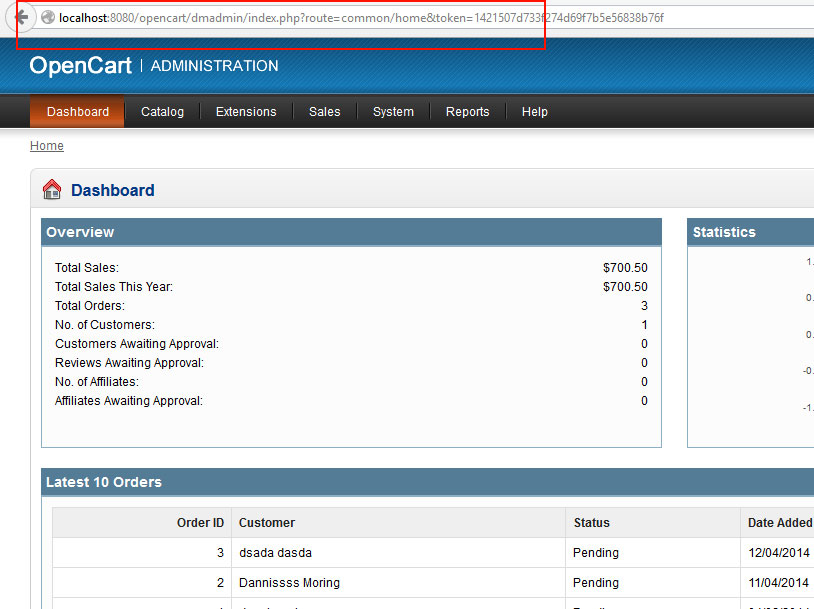Click customer name dsada dasda
Screen dimensions: 814x609
point(275,553)
